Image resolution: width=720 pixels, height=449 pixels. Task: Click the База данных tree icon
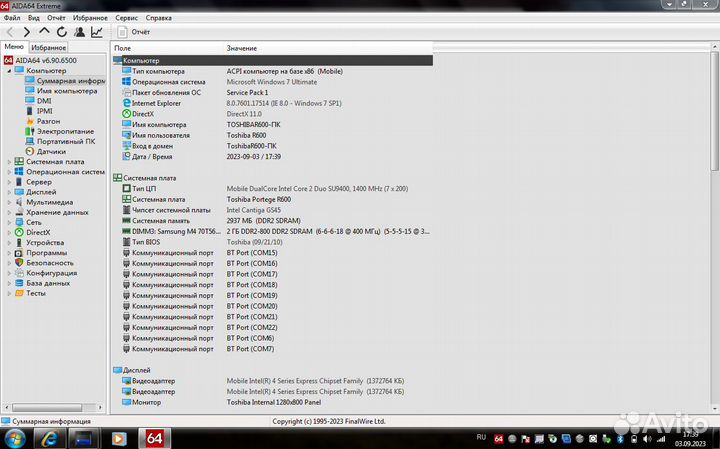(19, 283)
